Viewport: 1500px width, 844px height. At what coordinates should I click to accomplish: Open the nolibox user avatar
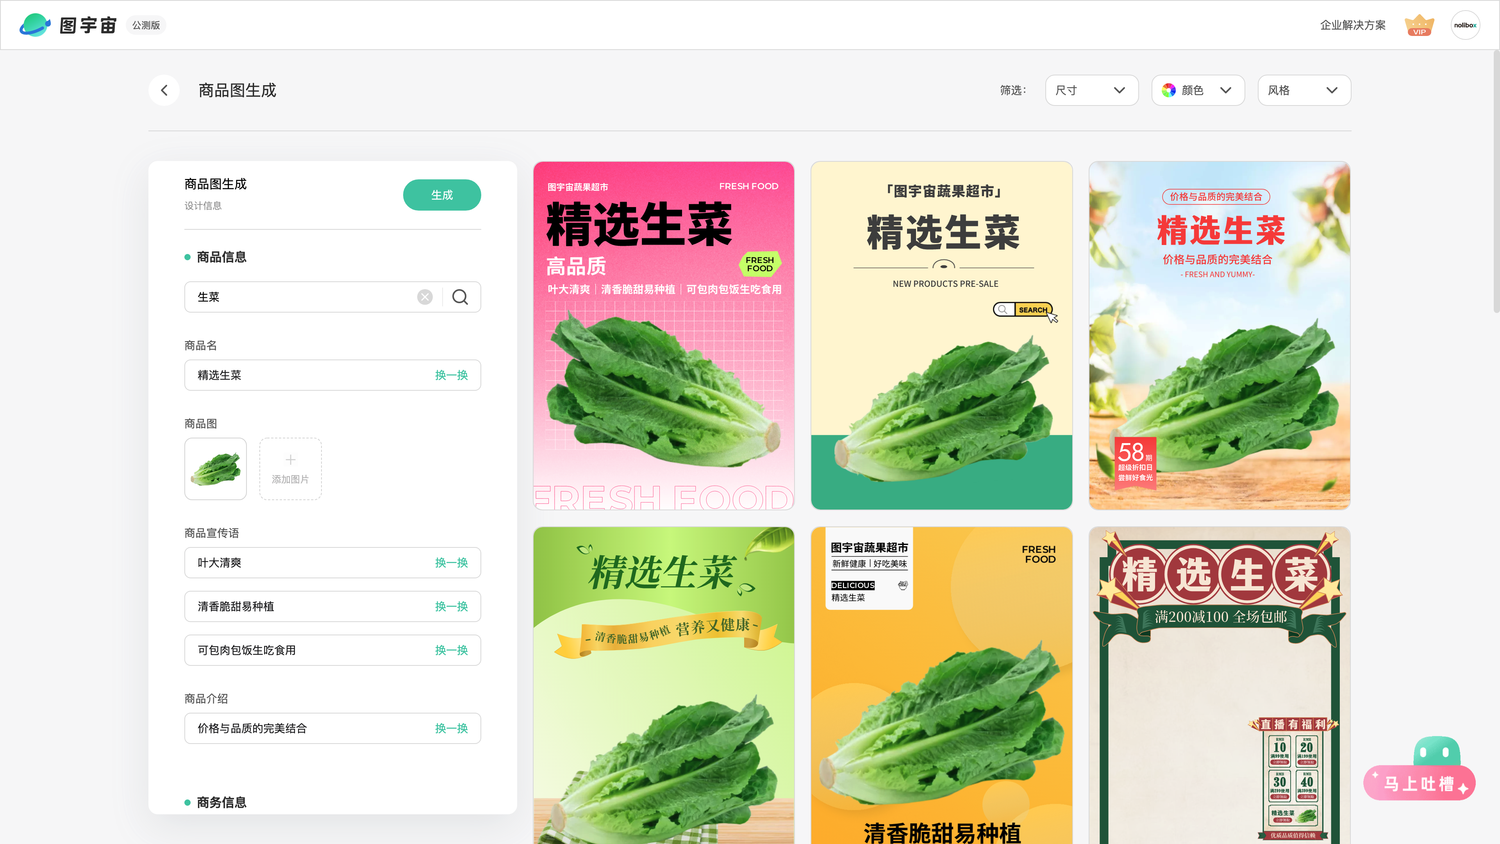[x=1465, y=25]
